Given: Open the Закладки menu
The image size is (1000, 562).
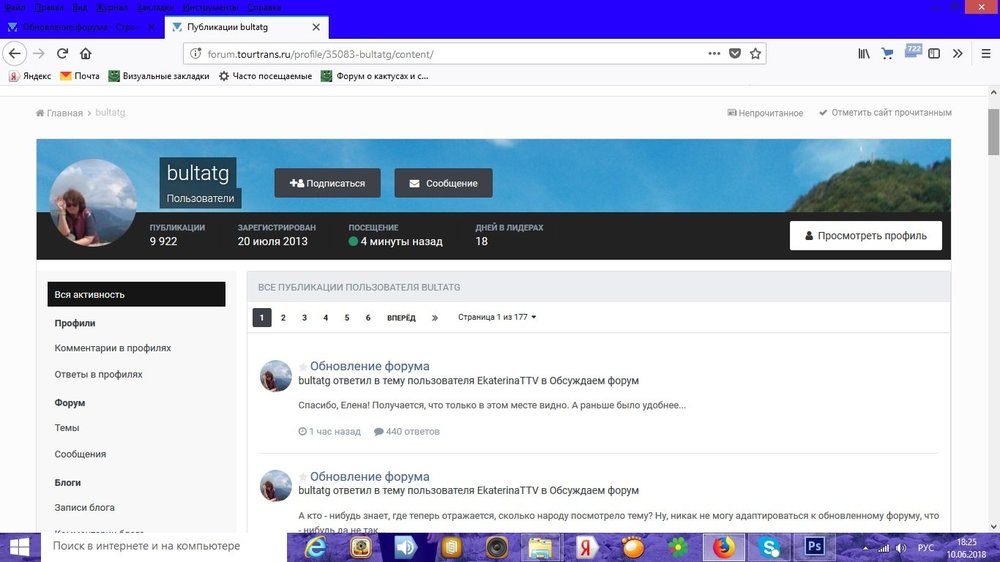Looking at the screenshot, I should click(156, 7).
